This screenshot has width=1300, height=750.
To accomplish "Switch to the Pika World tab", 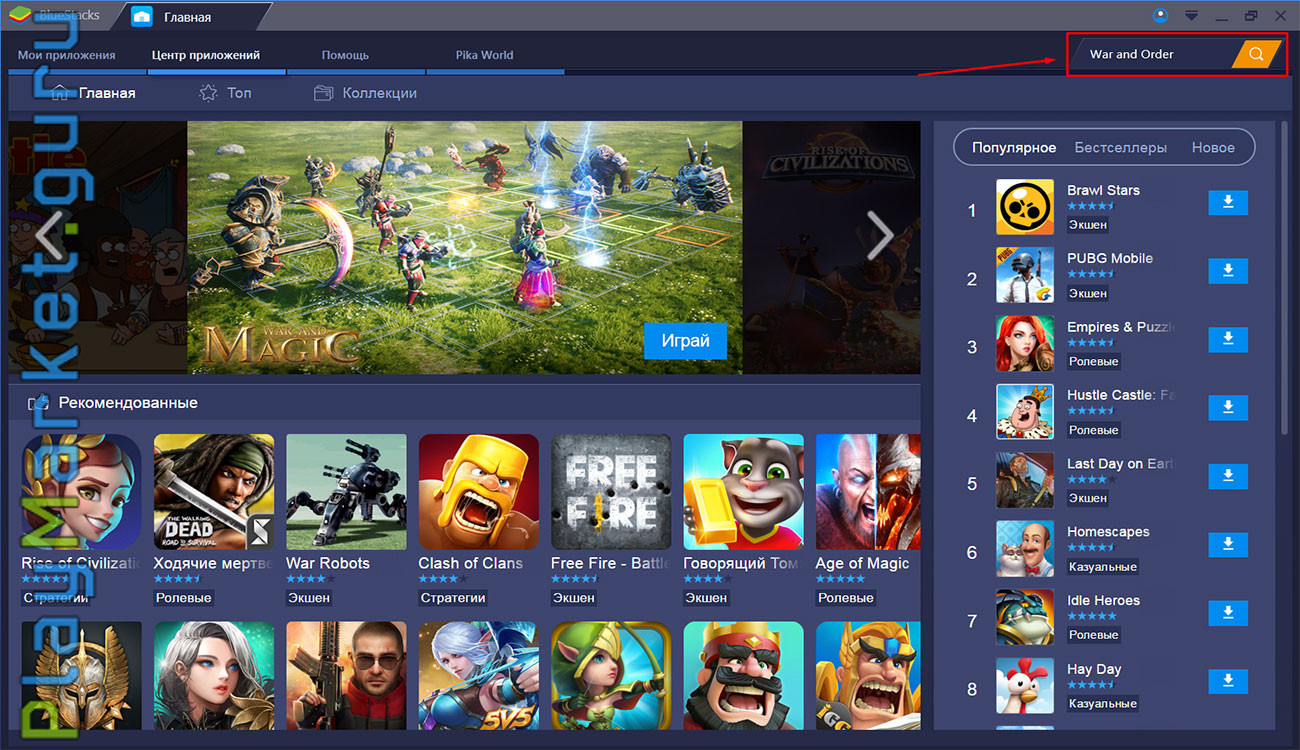I will pos(484,55).
